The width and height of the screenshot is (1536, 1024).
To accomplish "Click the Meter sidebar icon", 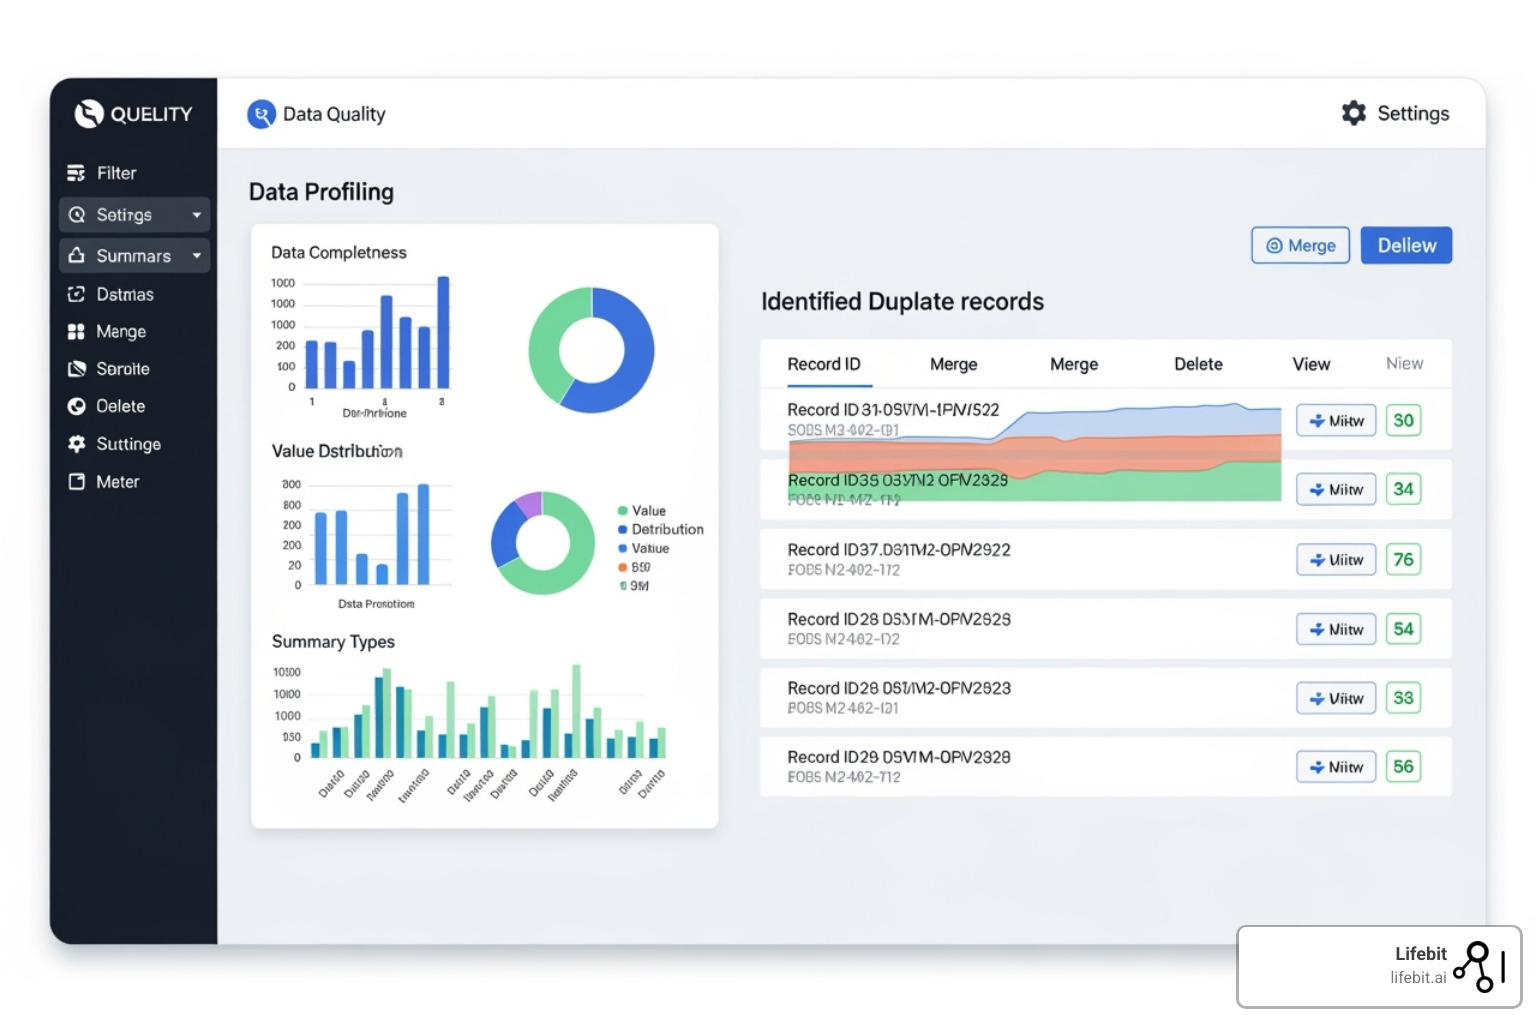I will [76, 482].
